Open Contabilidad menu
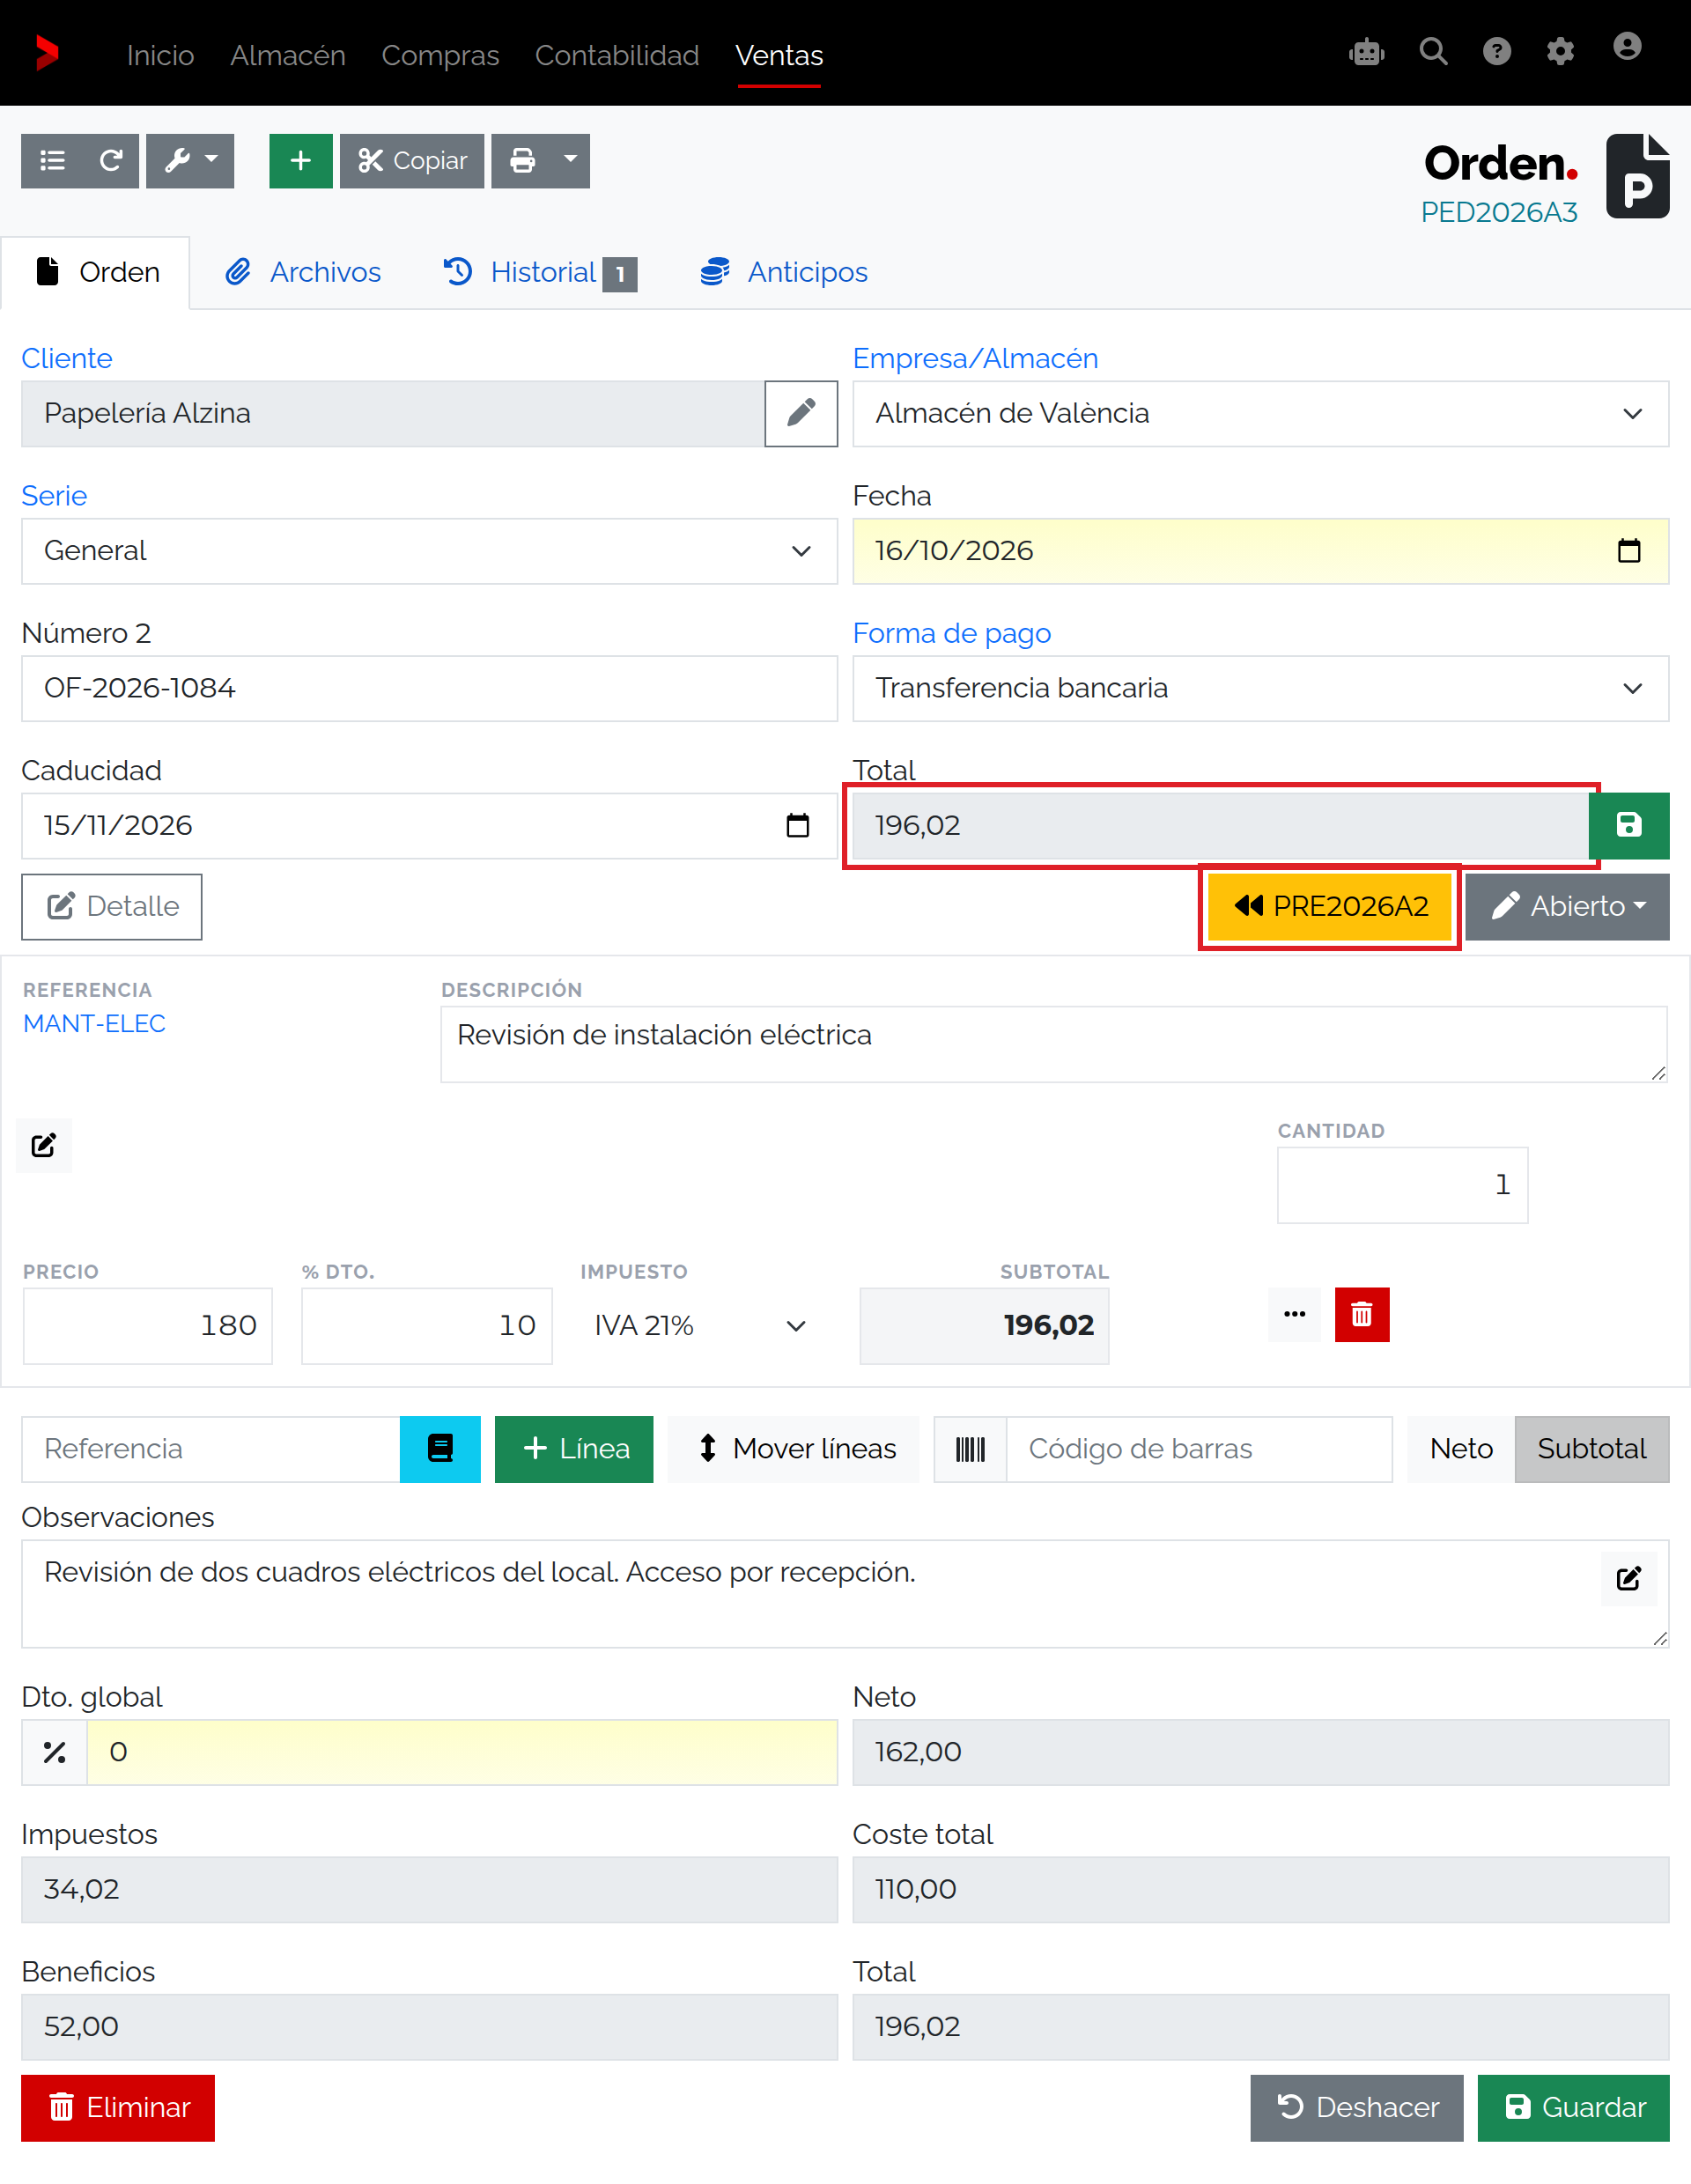 pyautogui.click(x=617, y=55)
